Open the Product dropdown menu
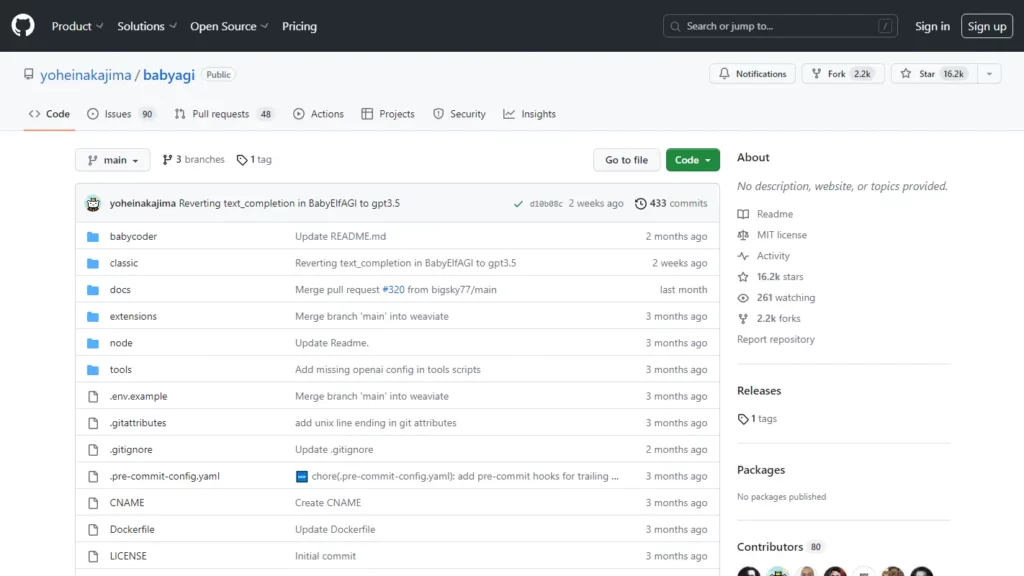This screenshot has width=1024, height=576. click(77, 26)
